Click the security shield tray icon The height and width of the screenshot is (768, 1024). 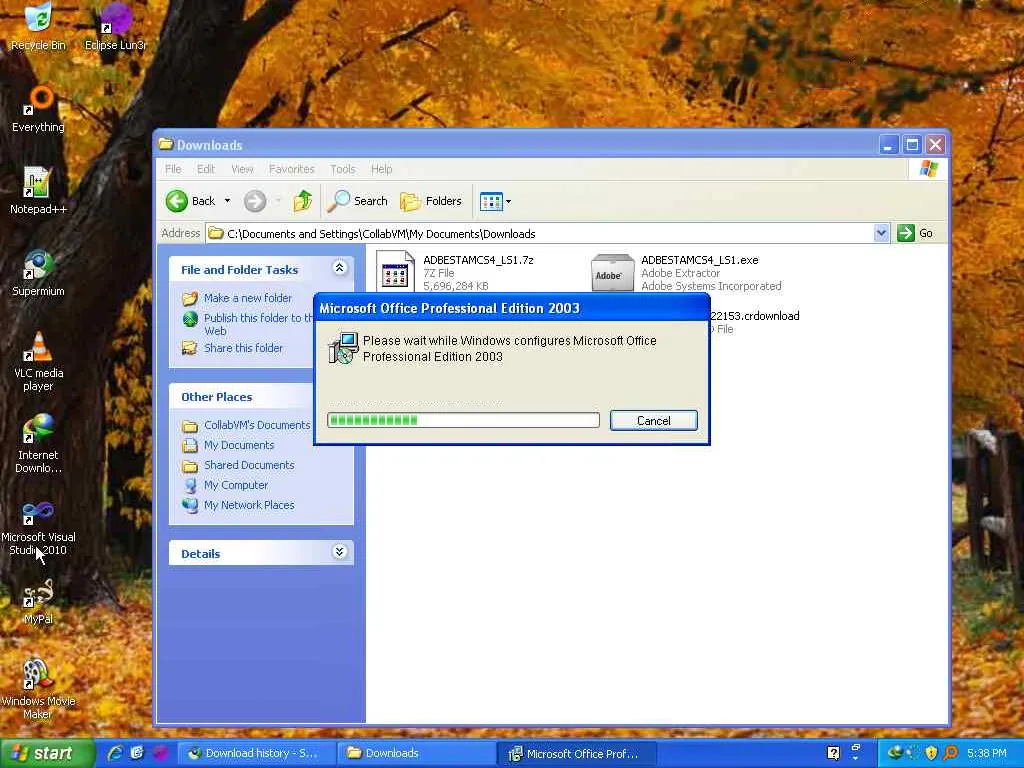[931, 753]
